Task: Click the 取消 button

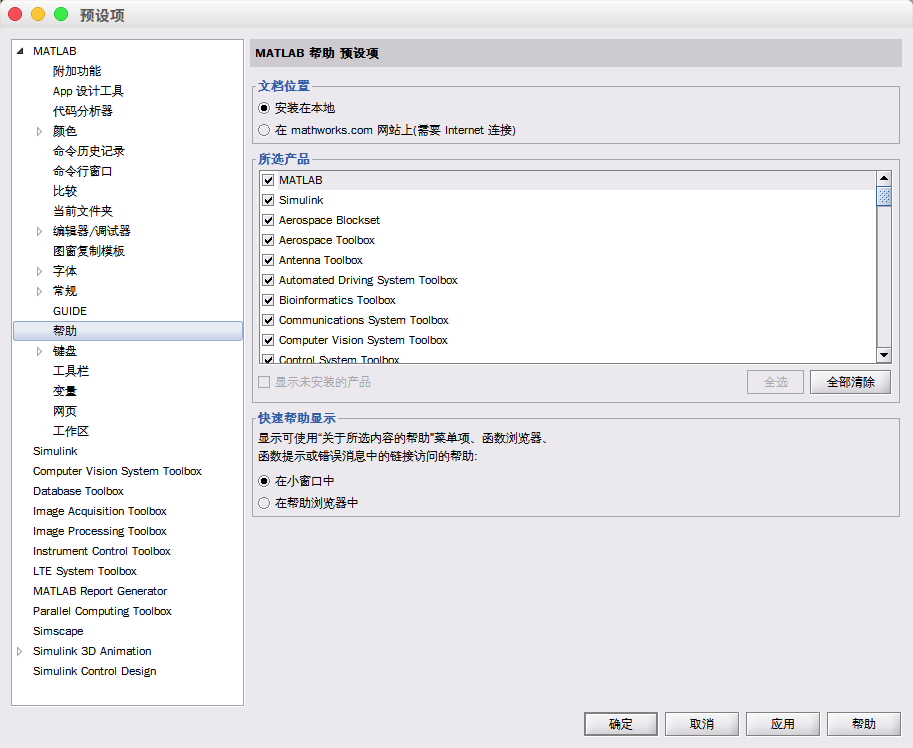Action: coord(702,724)
